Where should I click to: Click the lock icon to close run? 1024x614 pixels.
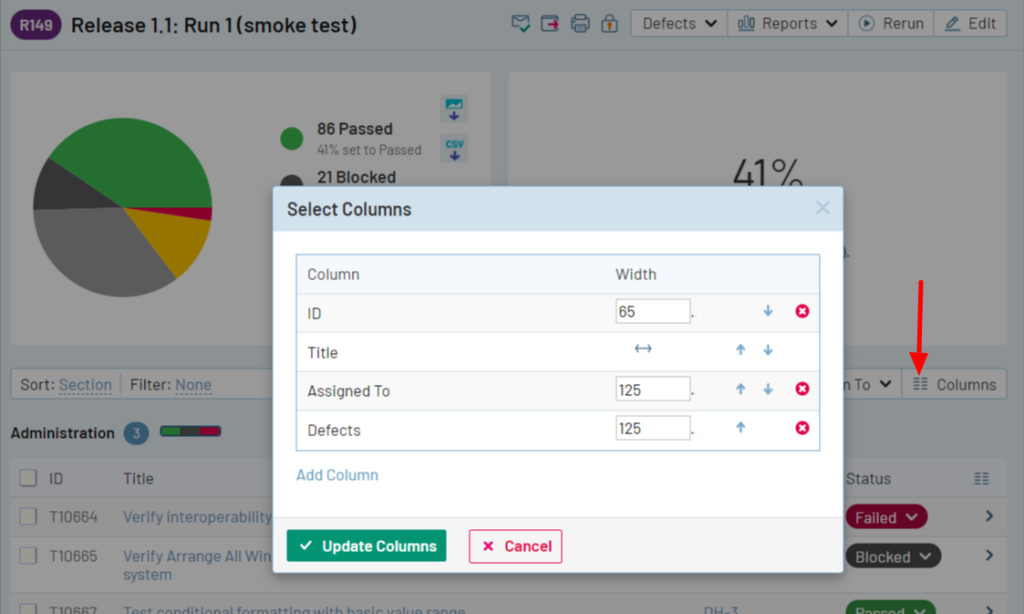(609, 24)
